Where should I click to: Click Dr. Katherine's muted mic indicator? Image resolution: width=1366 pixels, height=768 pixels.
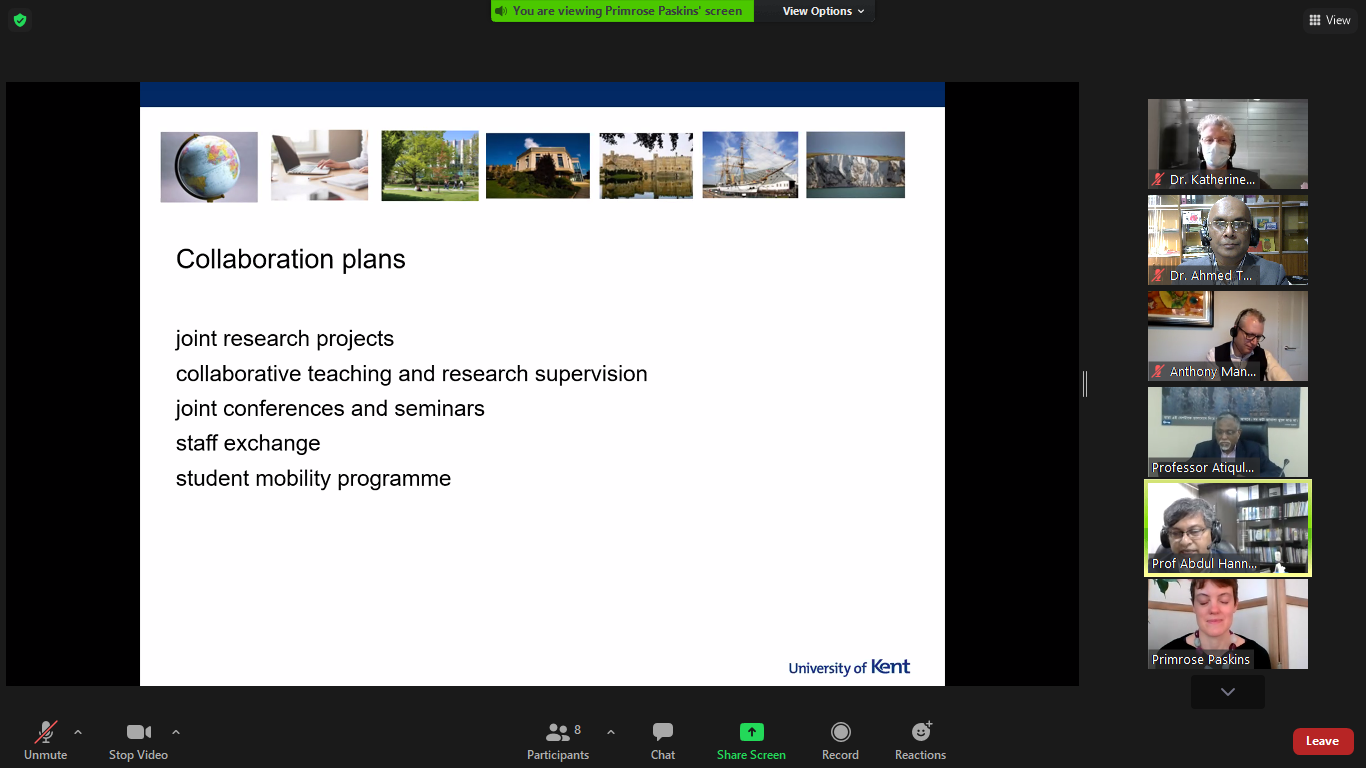tap(1159, 180)
